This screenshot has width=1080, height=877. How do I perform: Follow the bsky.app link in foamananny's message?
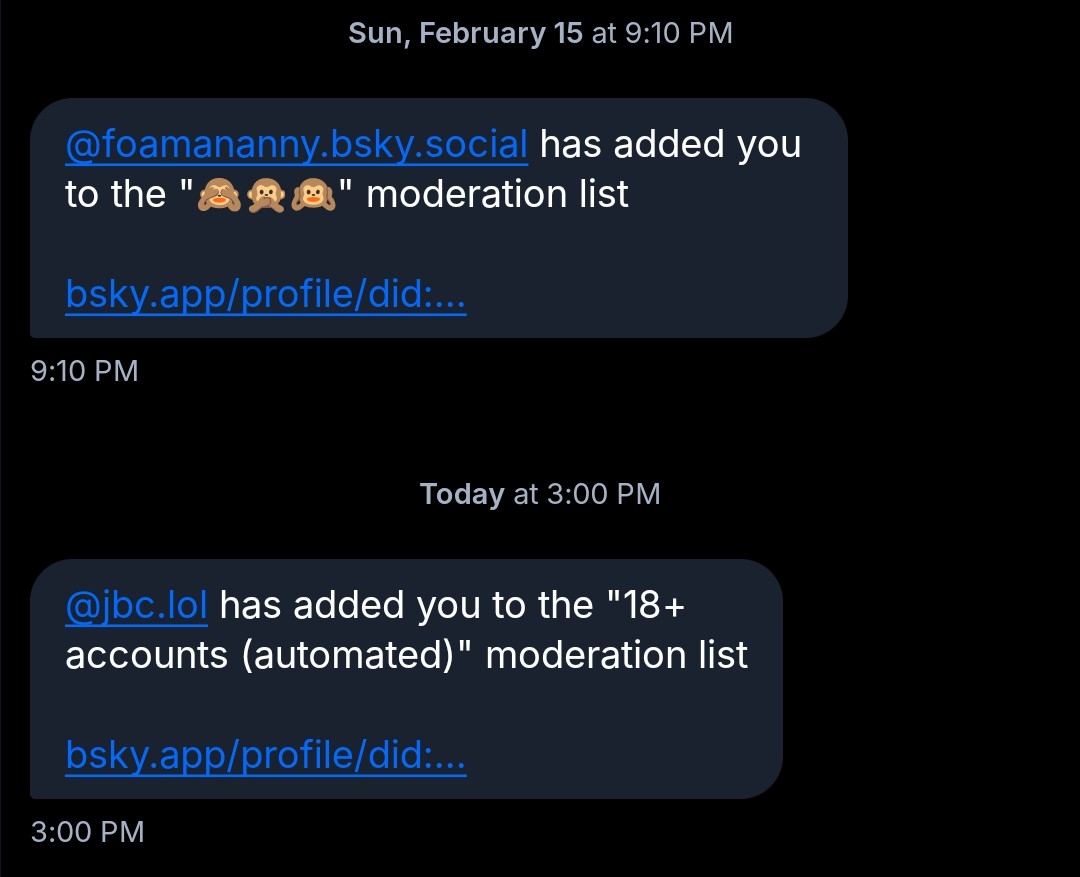265,295
